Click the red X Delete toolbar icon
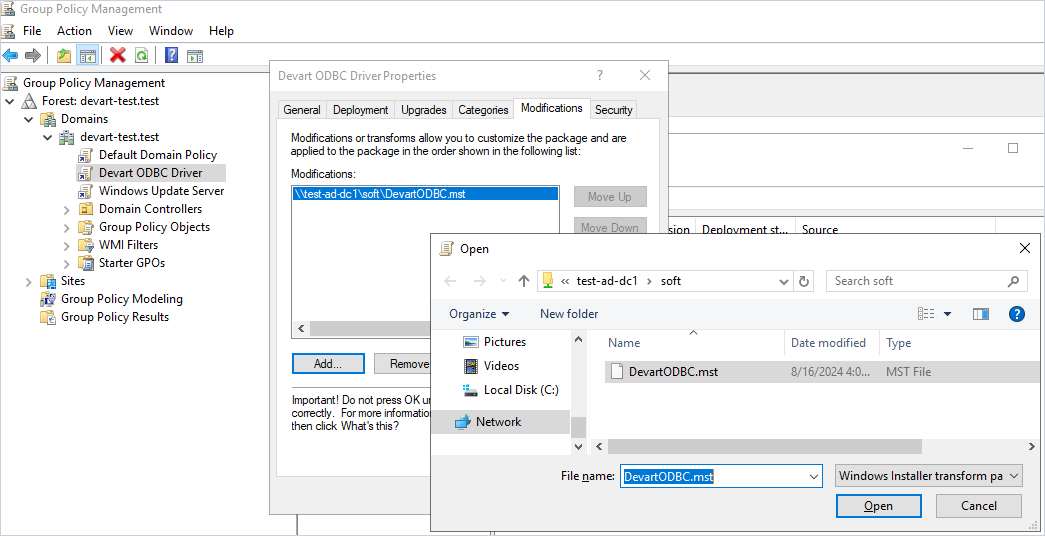Screen dimensions: 1045x536 point(118,56)
